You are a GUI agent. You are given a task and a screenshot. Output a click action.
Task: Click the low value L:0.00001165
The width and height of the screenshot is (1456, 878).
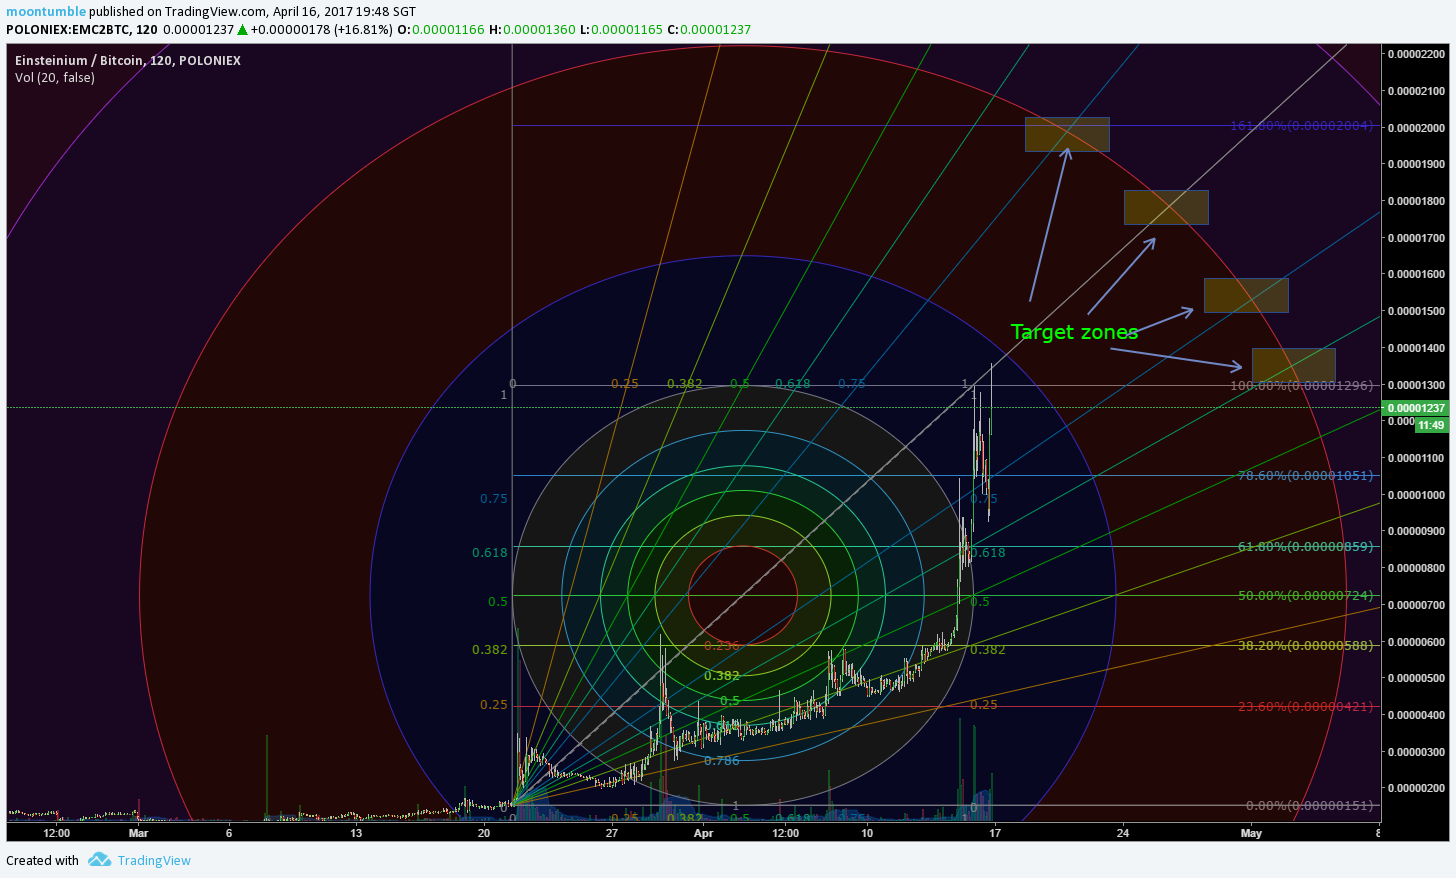point(621,30)
